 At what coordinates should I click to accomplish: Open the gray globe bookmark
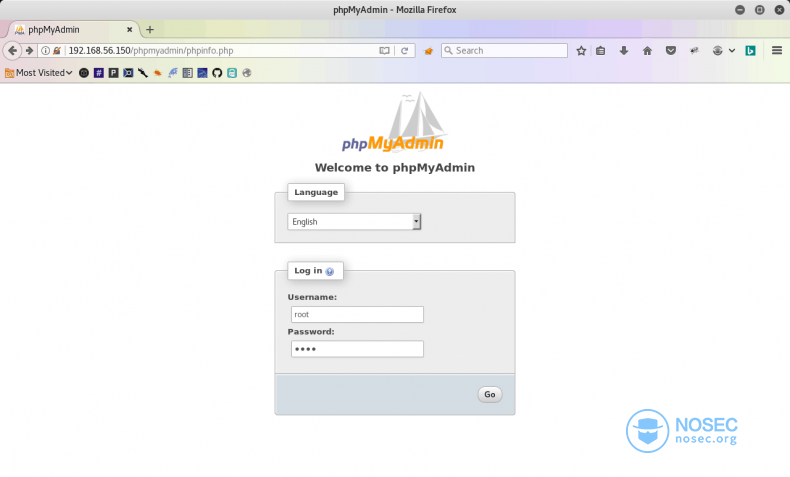coord(246,73)
